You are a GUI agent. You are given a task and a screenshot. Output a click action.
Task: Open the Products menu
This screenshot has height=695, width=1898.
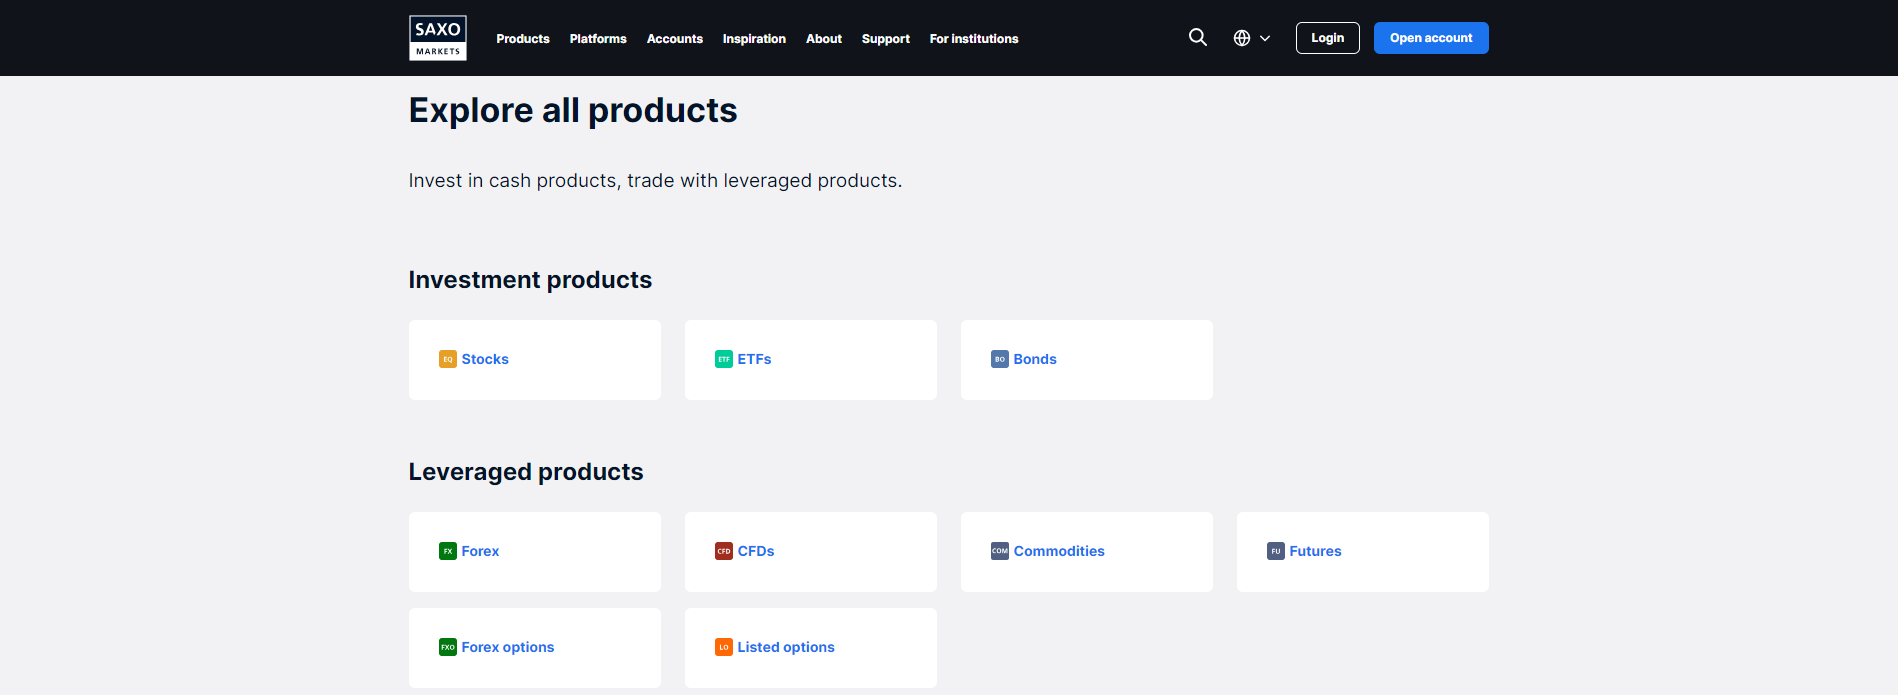(x=523, y=39)
